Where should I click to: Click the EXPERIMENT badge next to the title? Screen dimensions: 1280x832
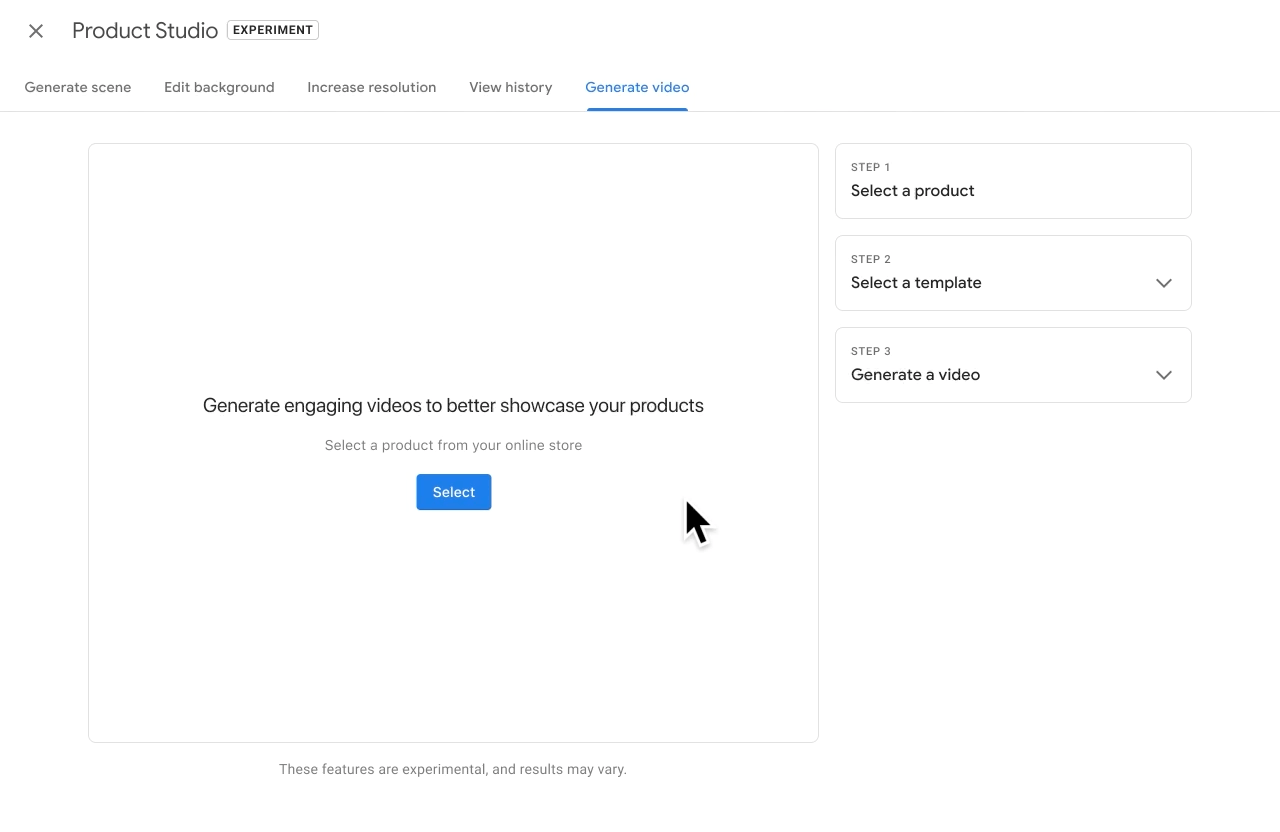pyautogui.click(x=273, y=30)
